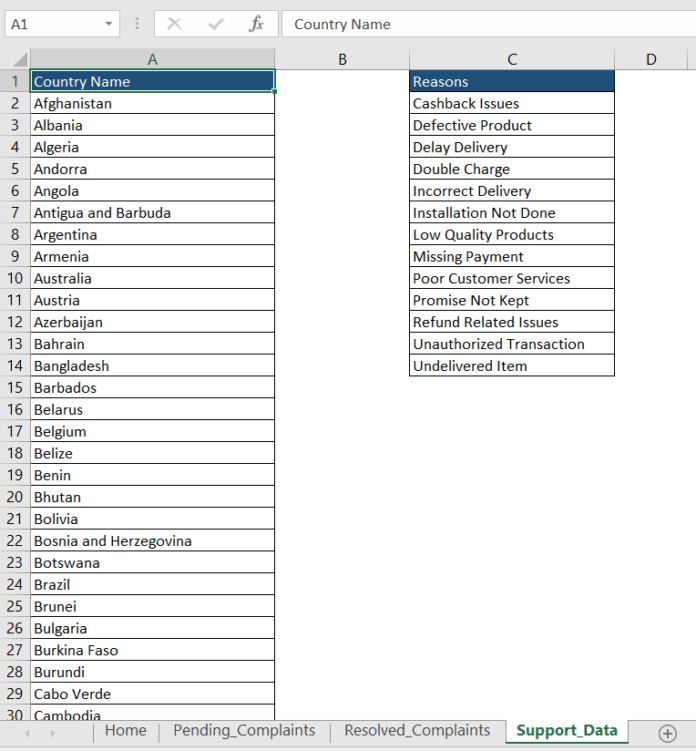696x751 pixels.
Task: Add a new sheet with plus button
Action: [668, 733]
